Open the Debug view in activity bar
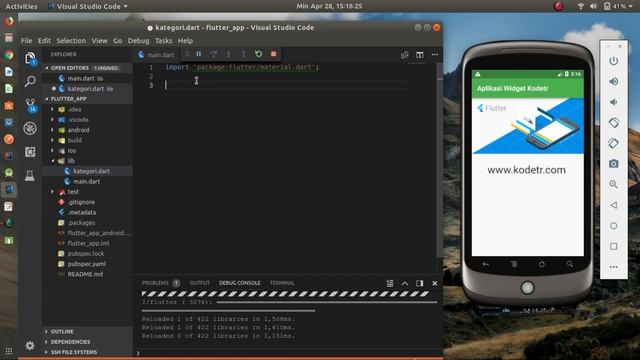Screen dimensions: 640x360 click(x=30, y=129)
